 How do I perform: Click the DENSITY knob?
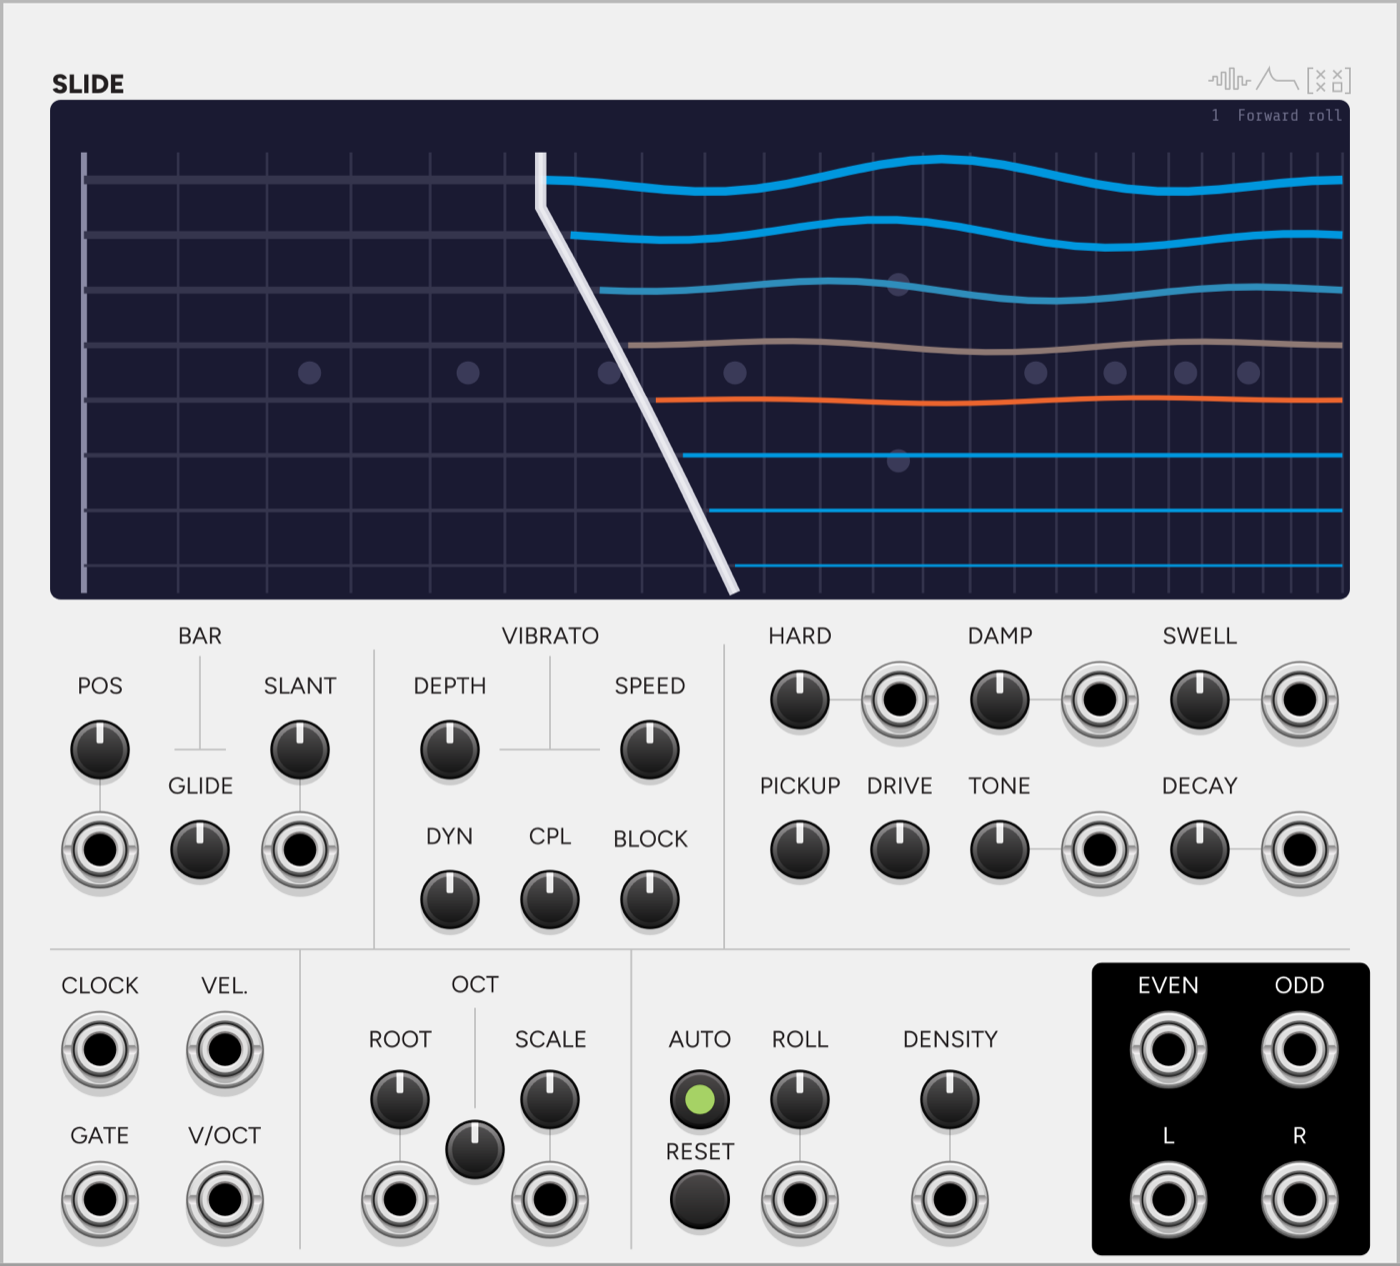tap(950, 1100)
